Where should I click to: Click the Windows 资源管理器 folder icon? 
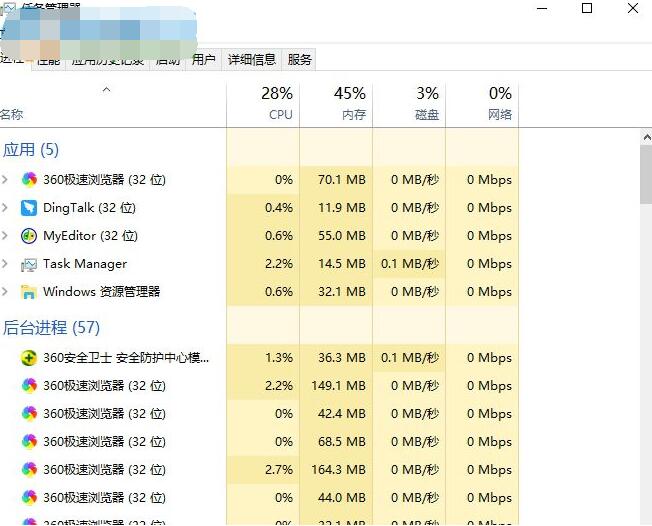29,292
